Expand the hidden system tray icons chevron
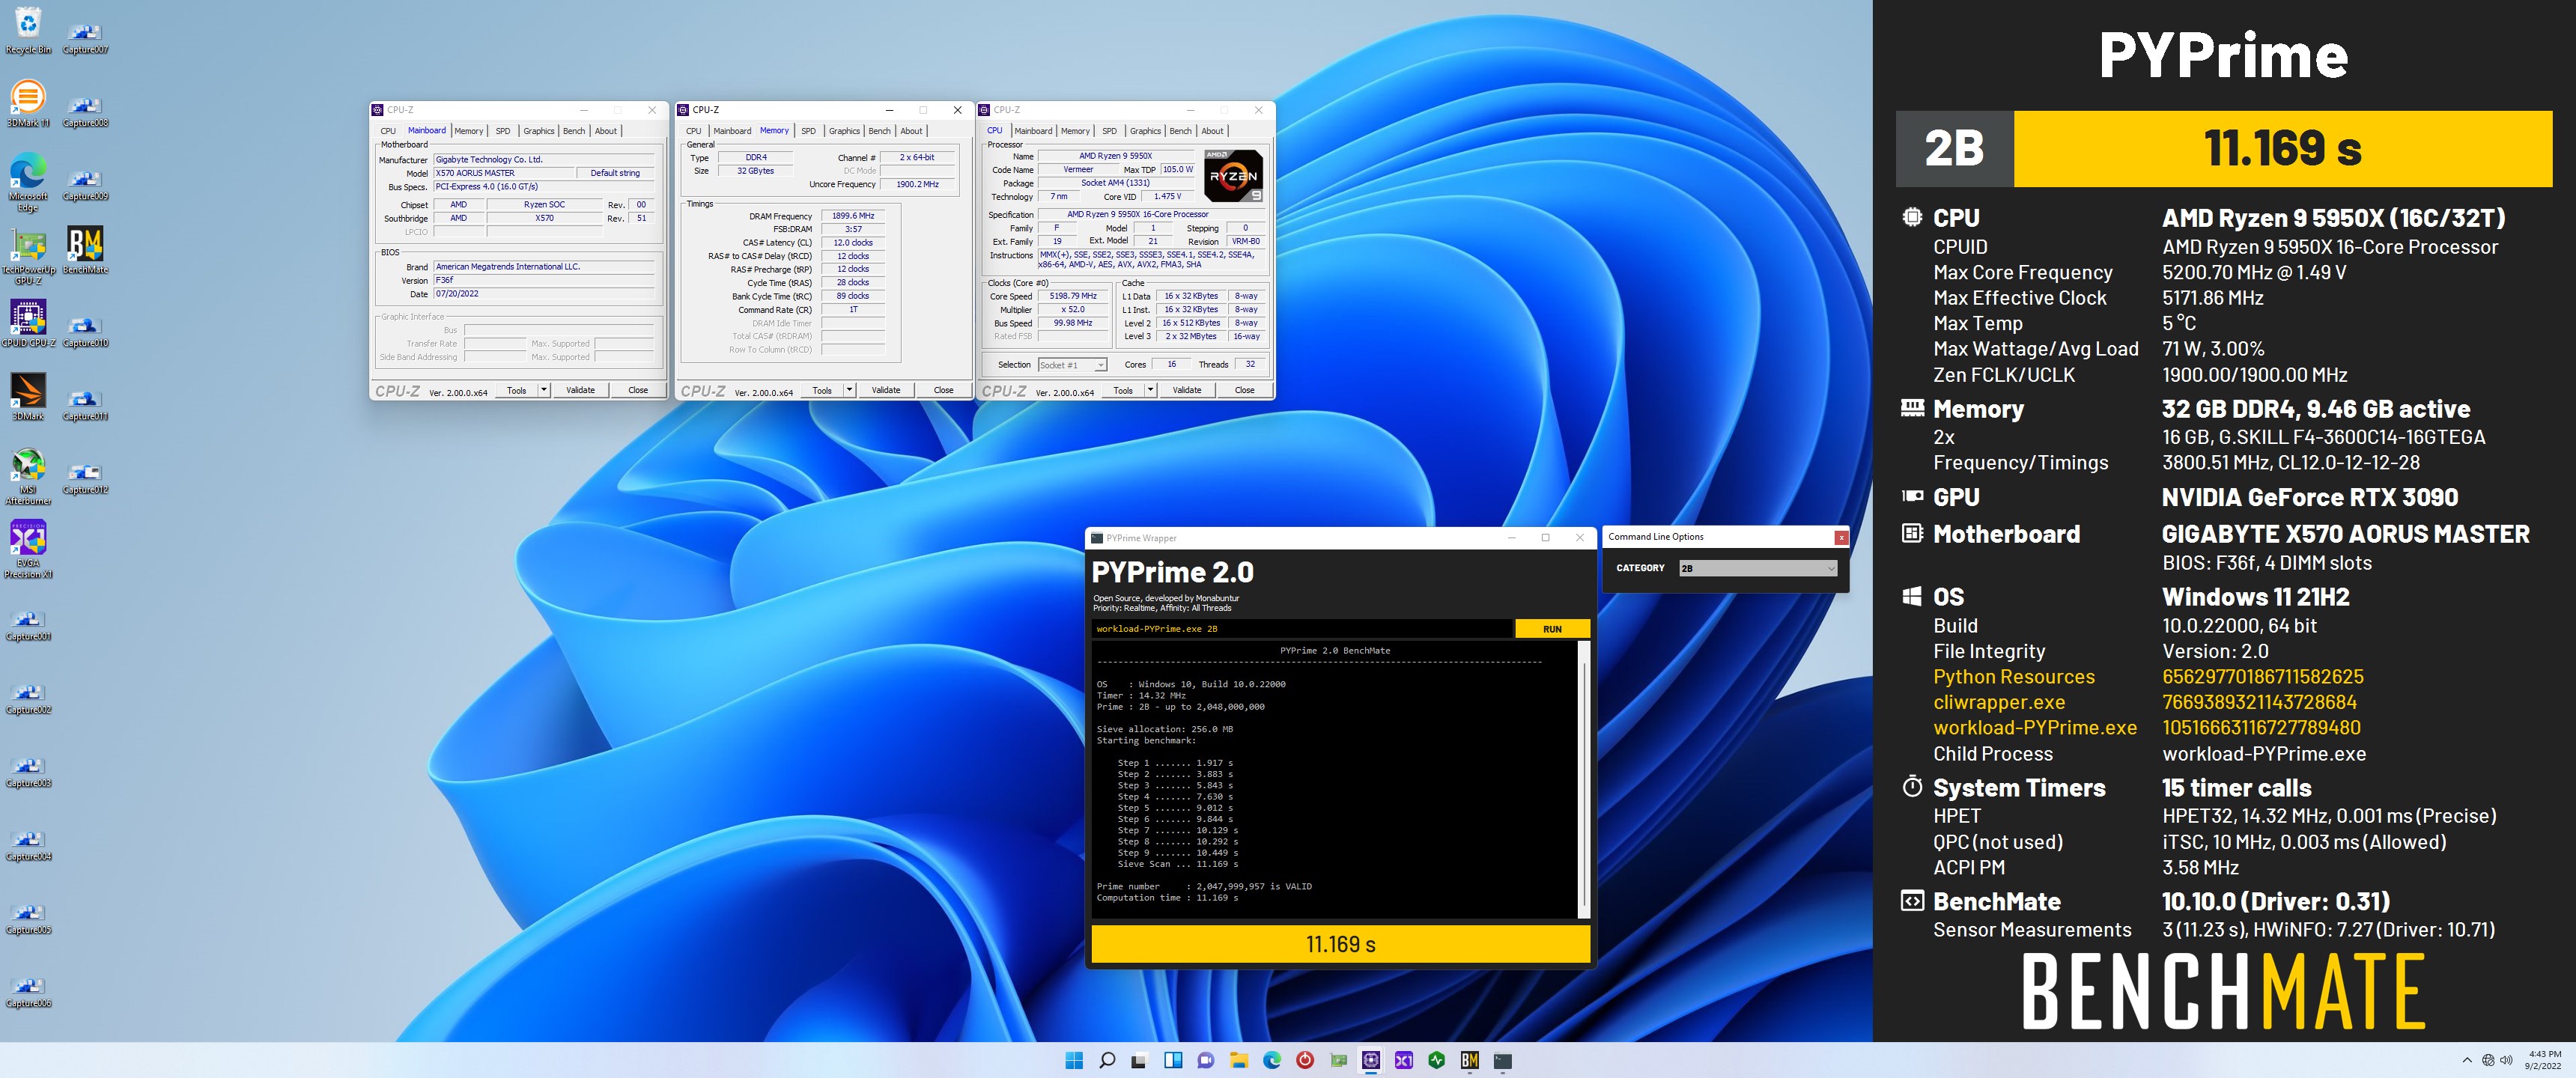The image size is (2576, 1078). [2467, 1060]
